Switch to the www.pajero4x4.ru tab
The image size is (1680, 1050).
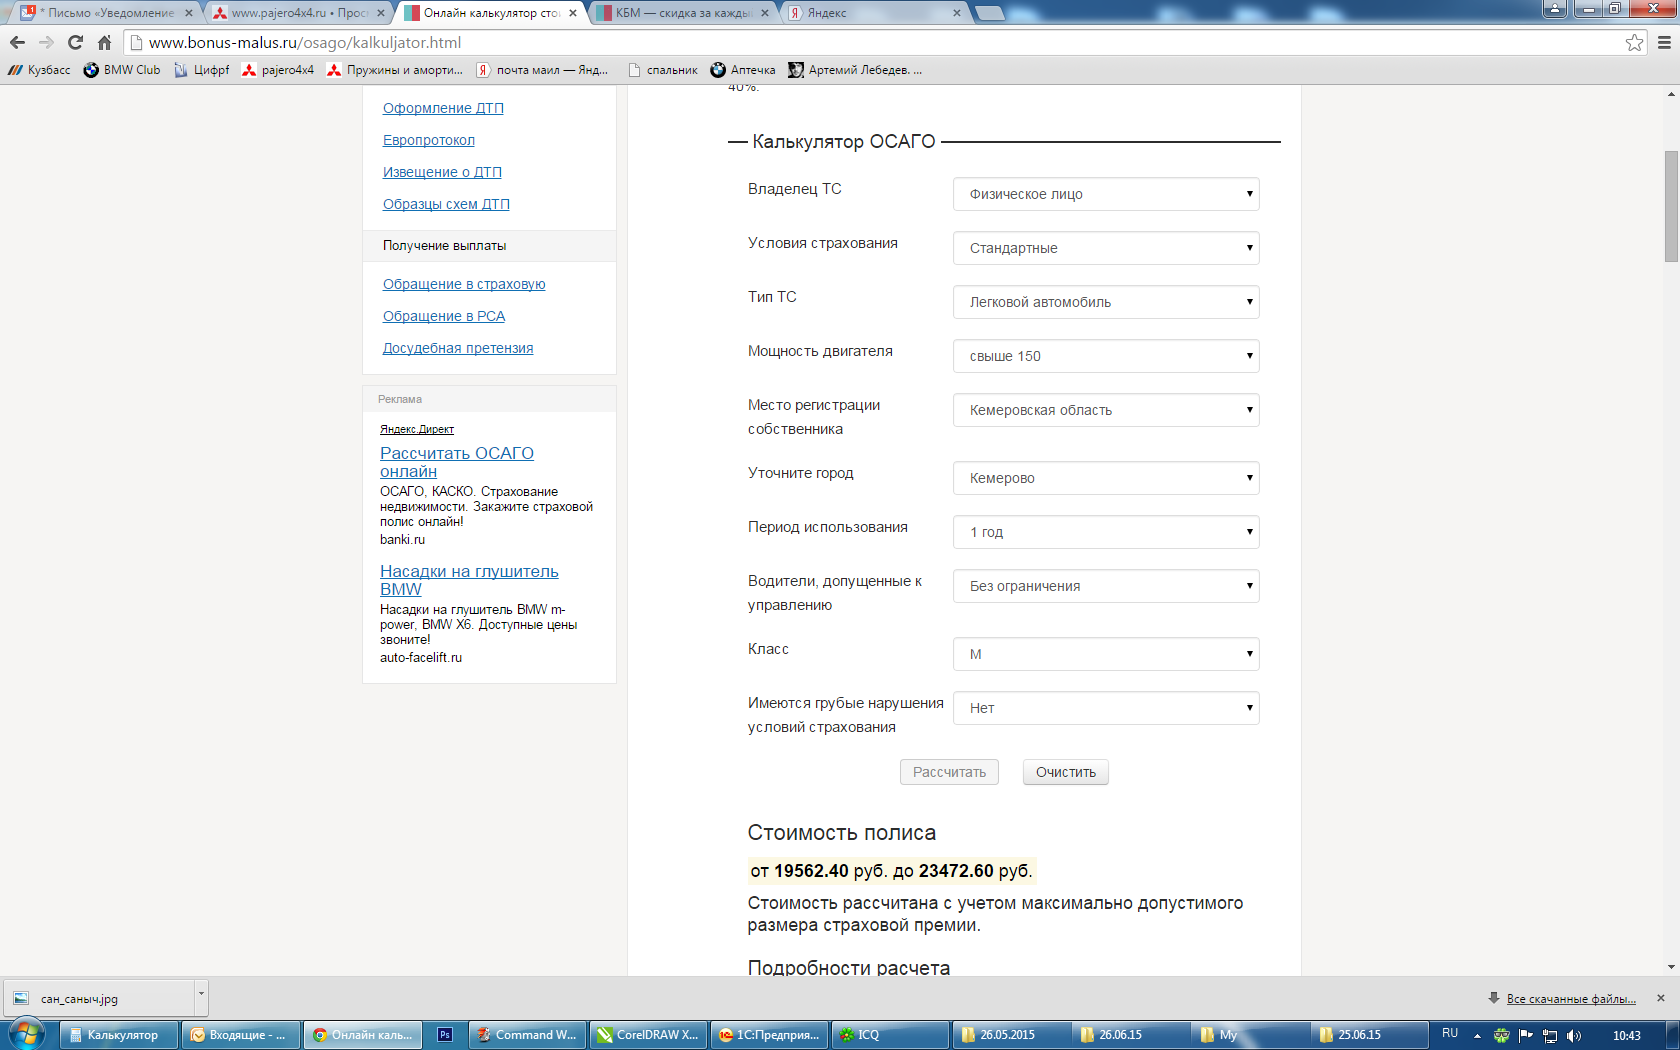pyautogui.click(x=298, y=13)
